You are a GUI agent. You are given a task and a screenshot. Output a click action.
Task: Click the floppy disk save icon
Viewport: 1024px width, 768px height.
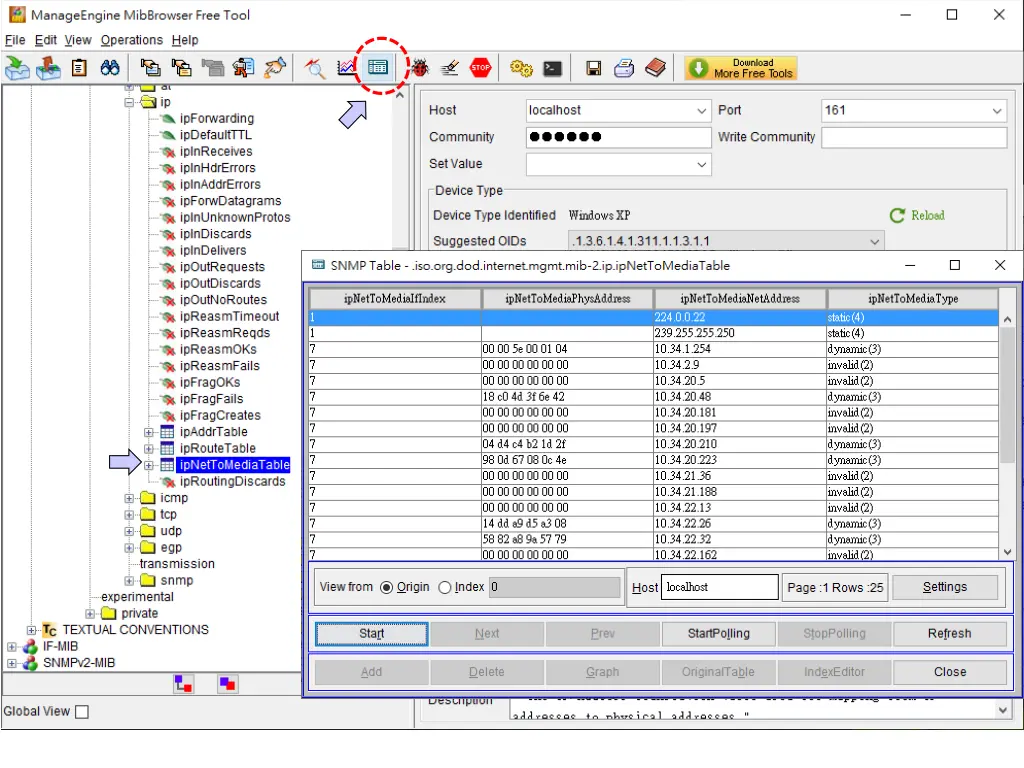pos(594,68)
